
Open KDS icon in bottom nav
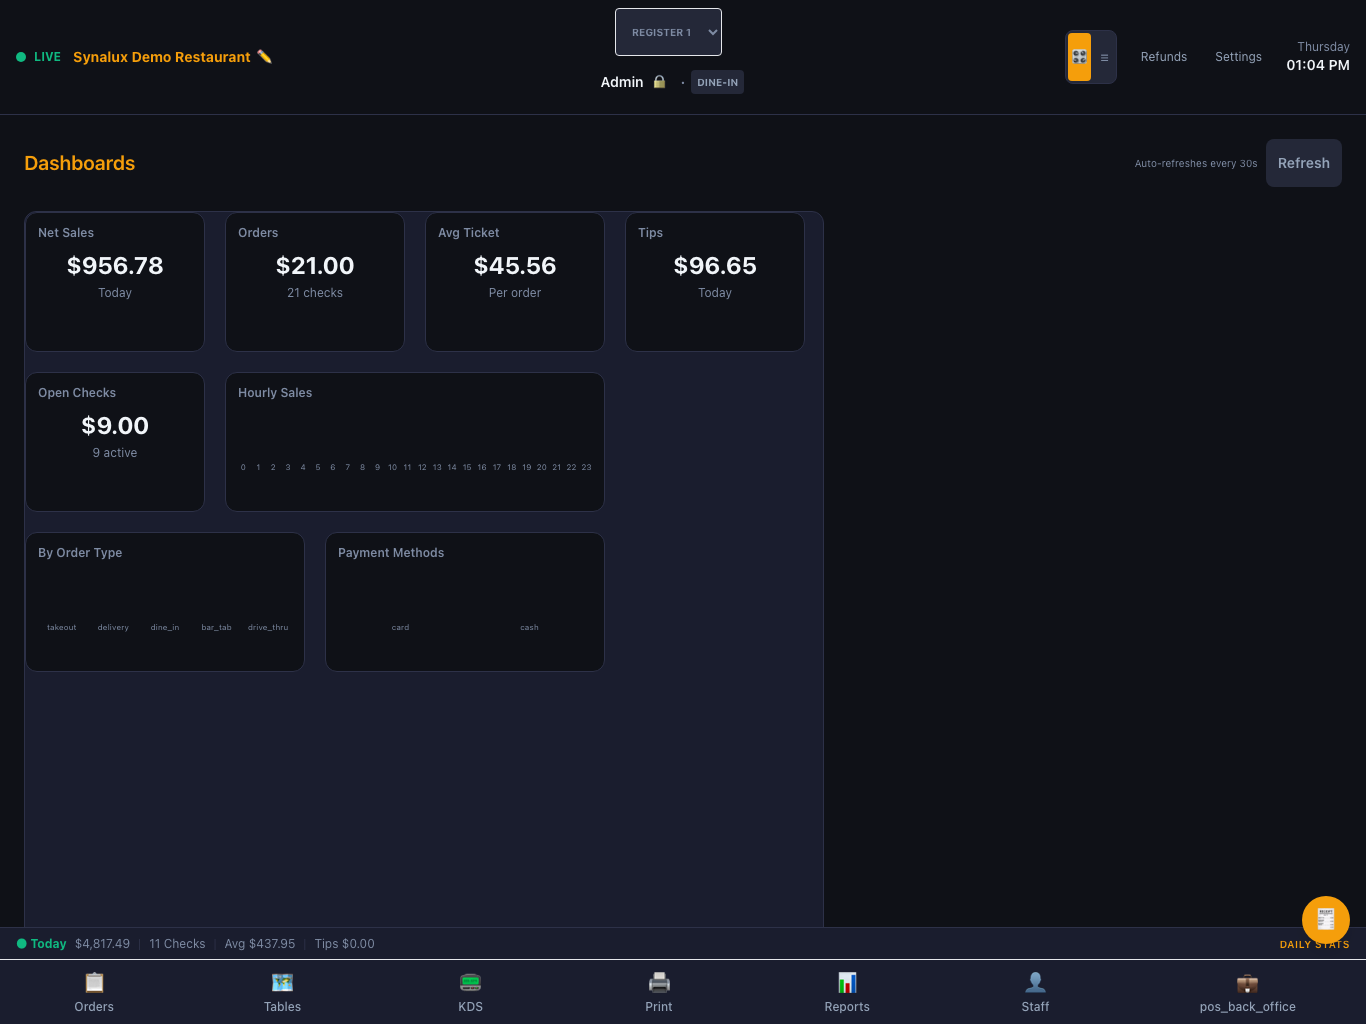471,983
